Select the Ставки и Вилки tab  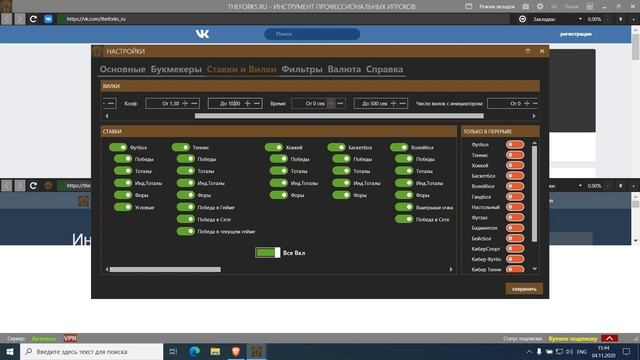tap(242, 69)
